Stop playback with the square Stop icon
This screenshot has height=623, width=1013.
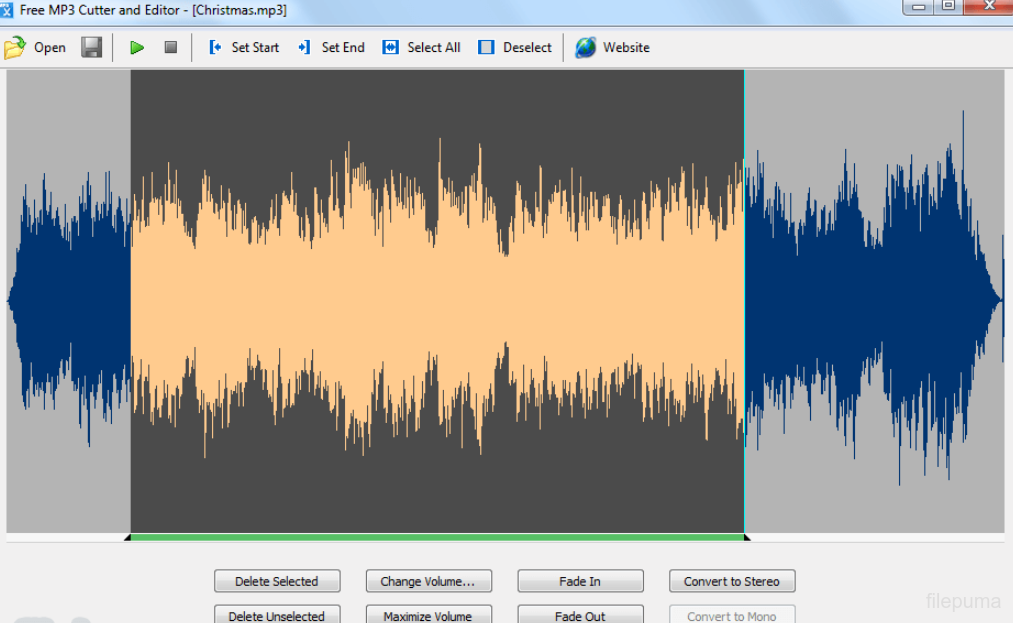(170, 47)
